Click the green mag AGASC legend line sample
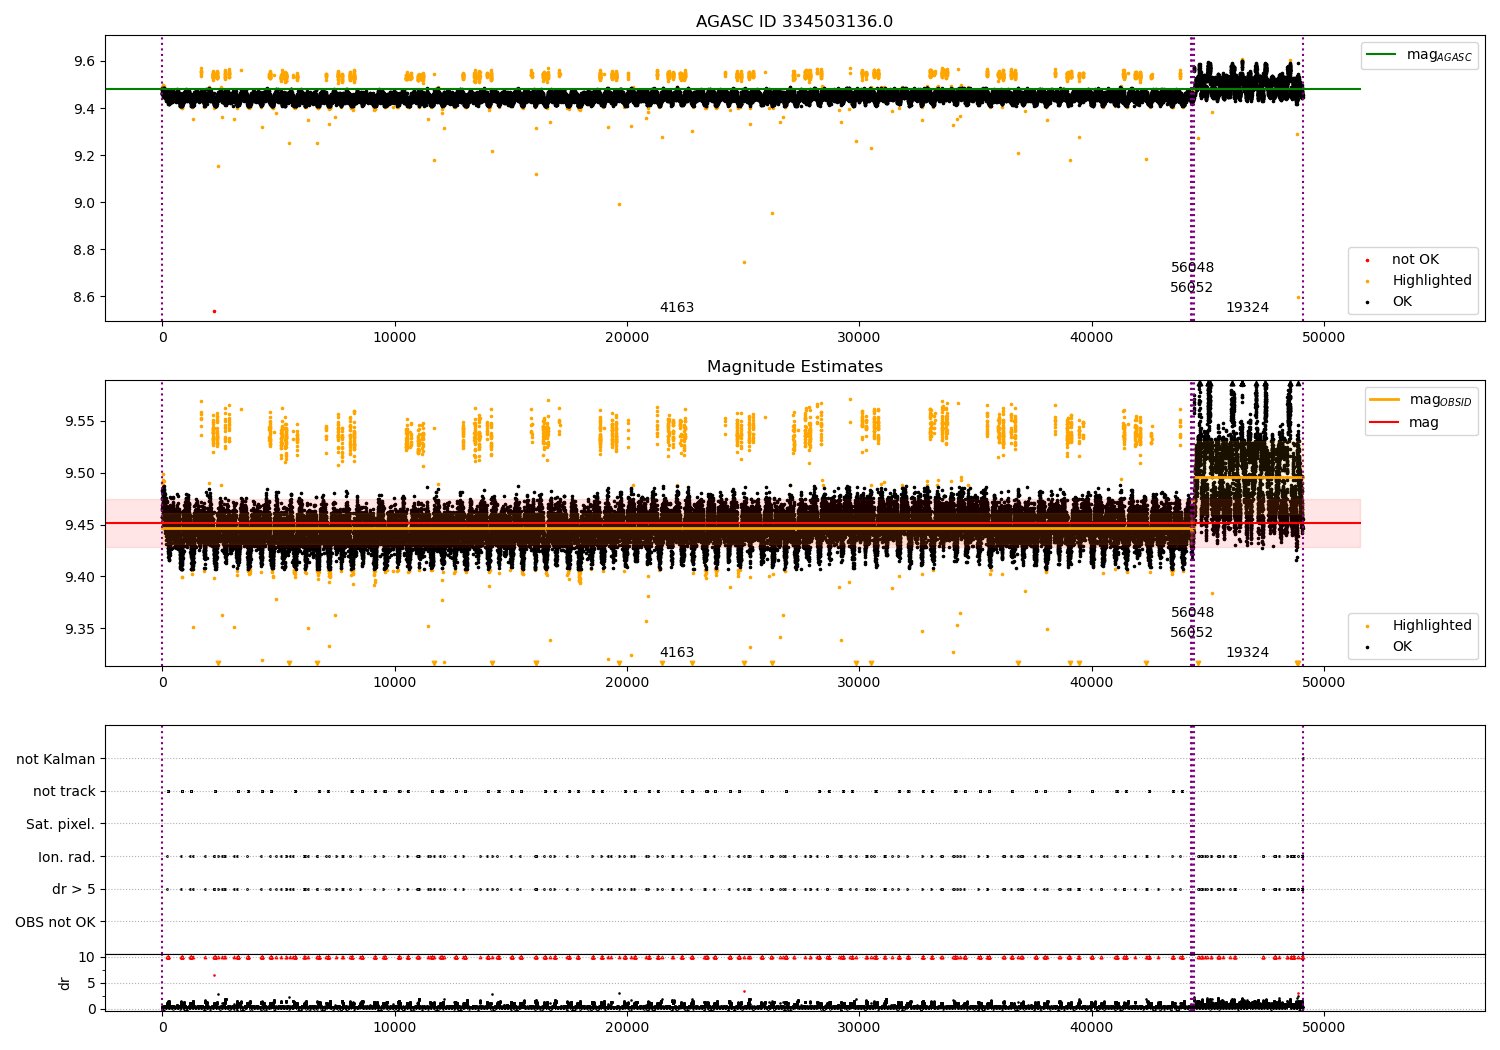 tap(1383, 55)
